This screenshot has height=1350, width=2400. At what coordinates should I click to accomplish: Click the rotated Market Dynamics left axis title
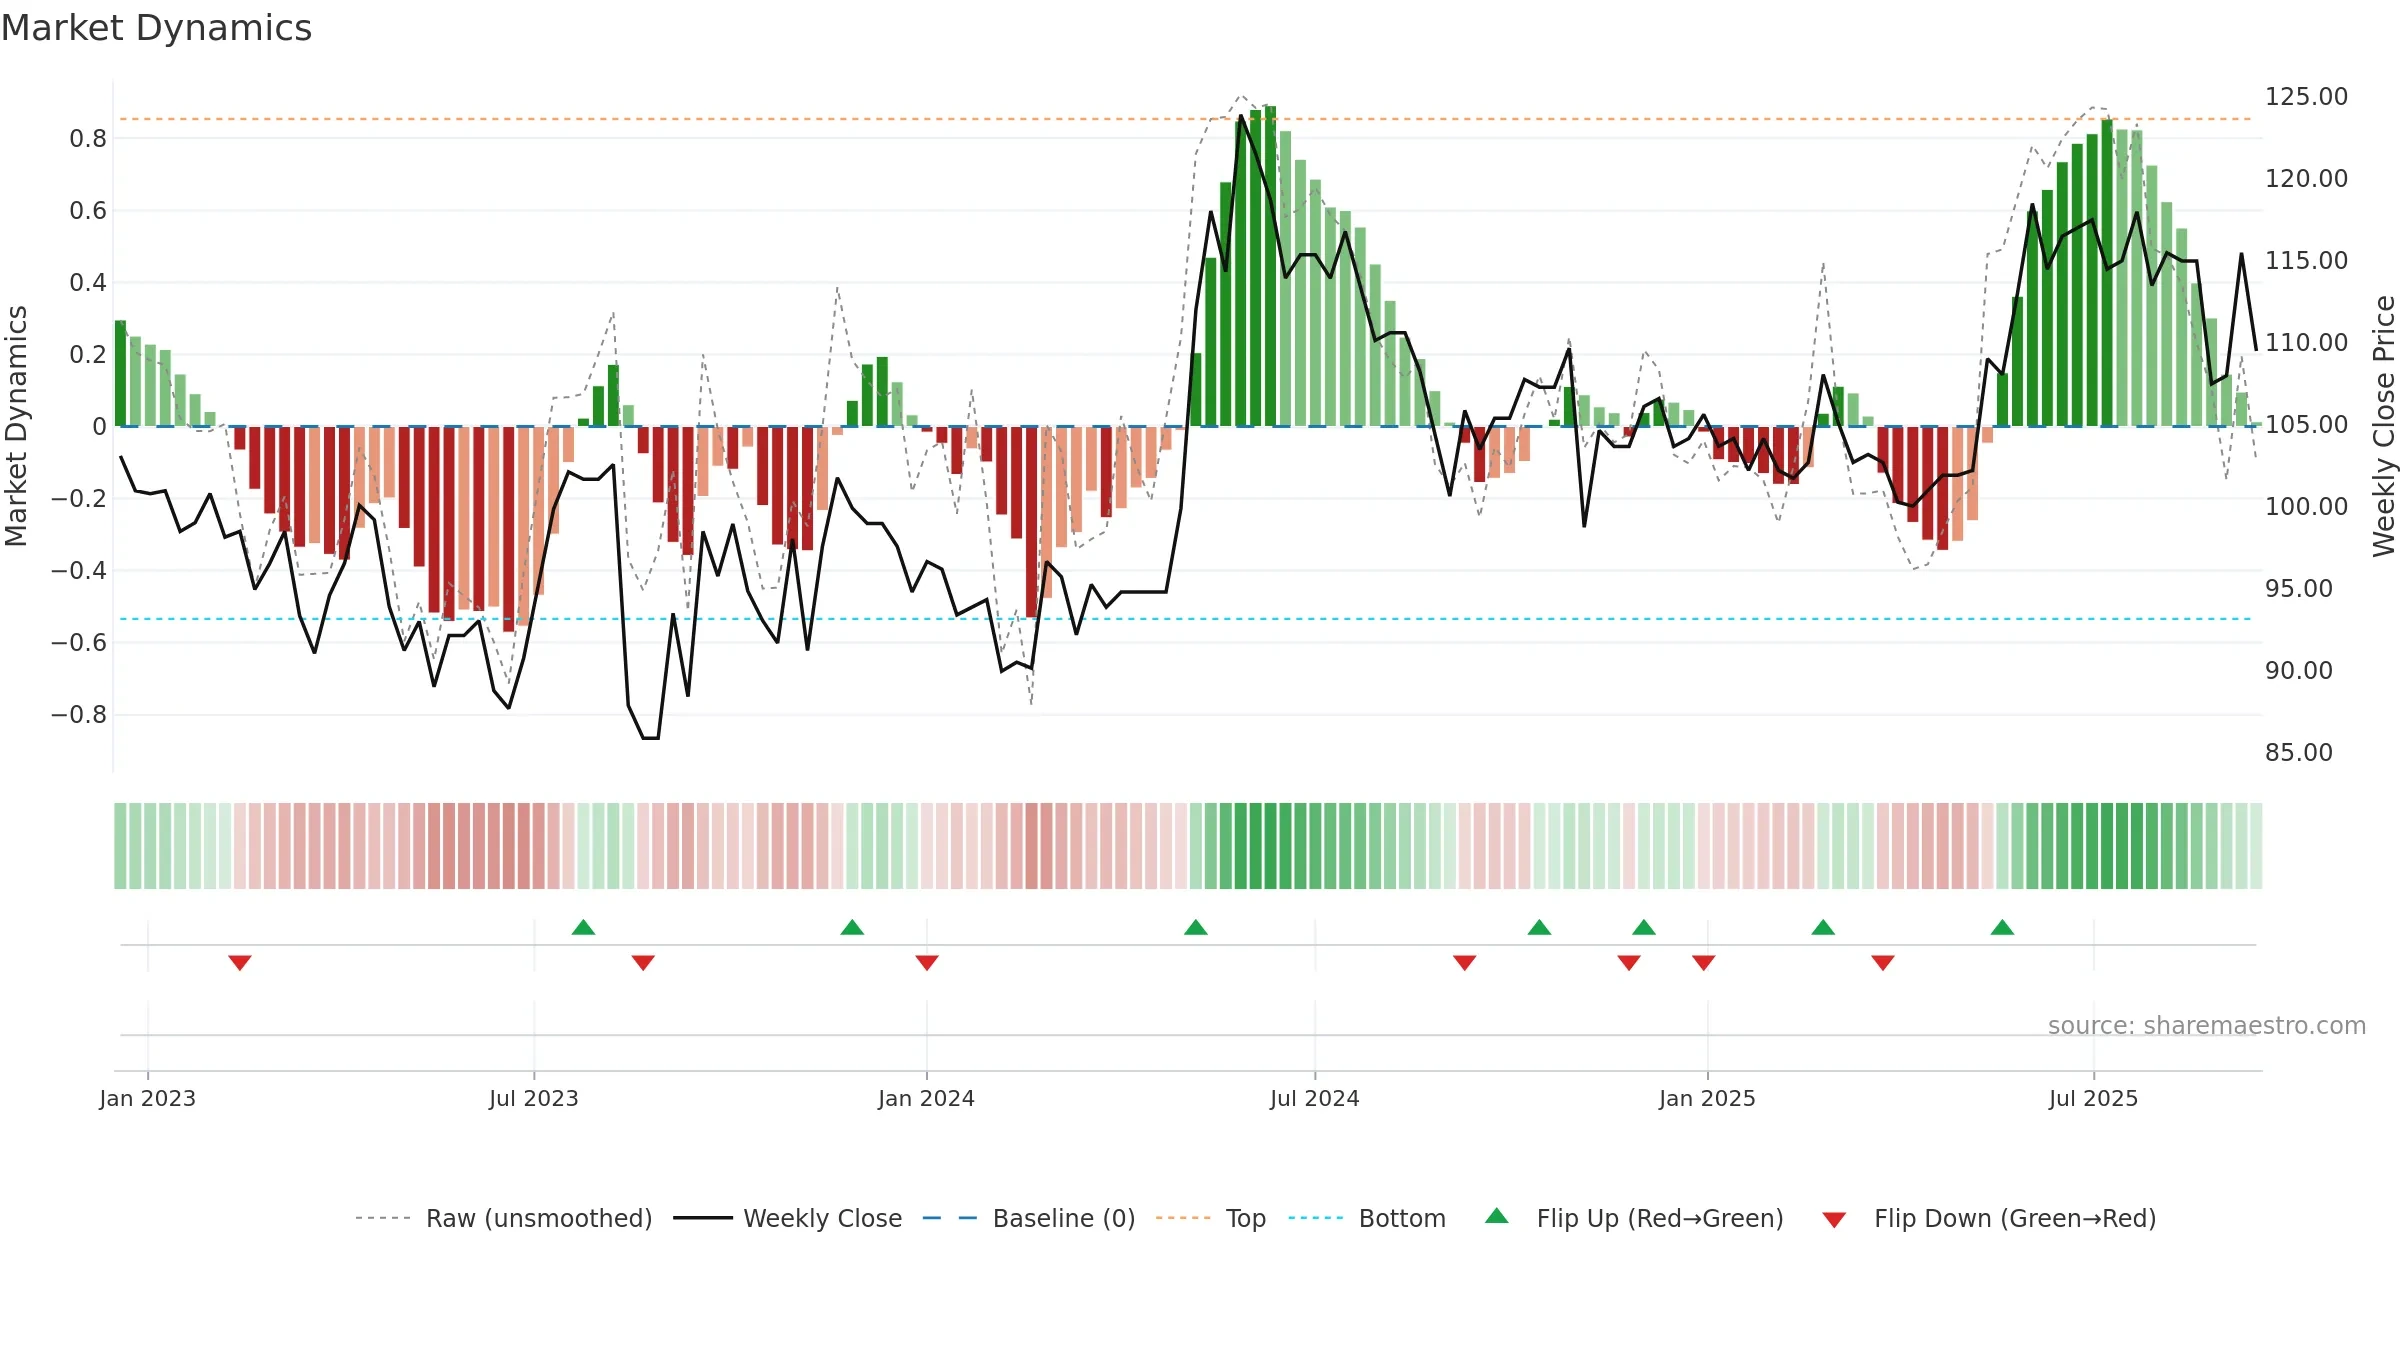coord(16,426)
